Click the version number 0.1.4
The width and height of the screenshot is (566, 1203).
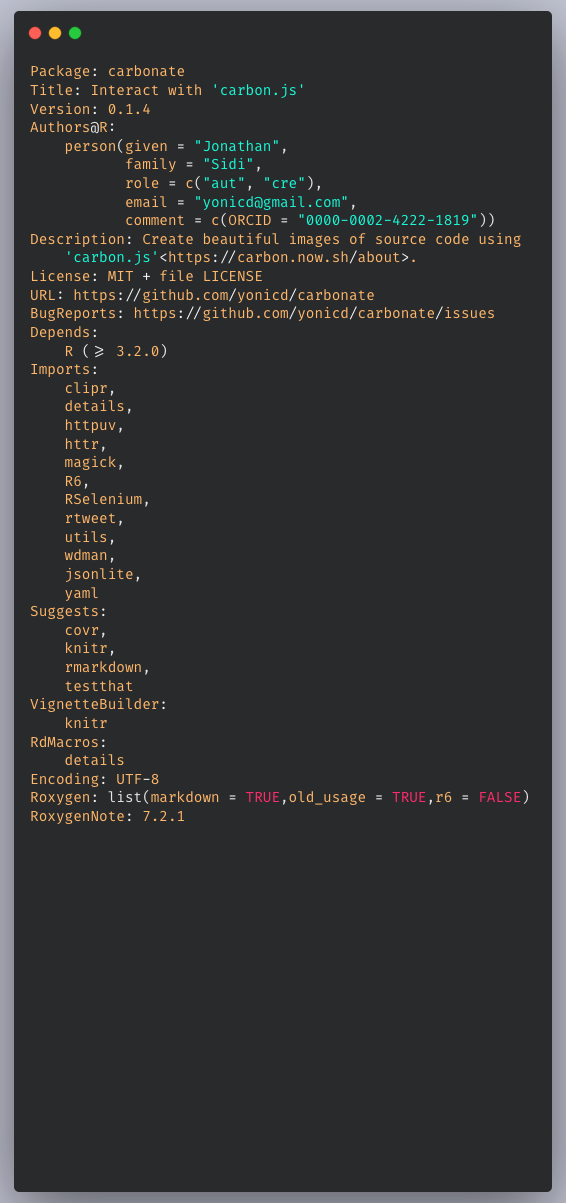pos(129,109)
